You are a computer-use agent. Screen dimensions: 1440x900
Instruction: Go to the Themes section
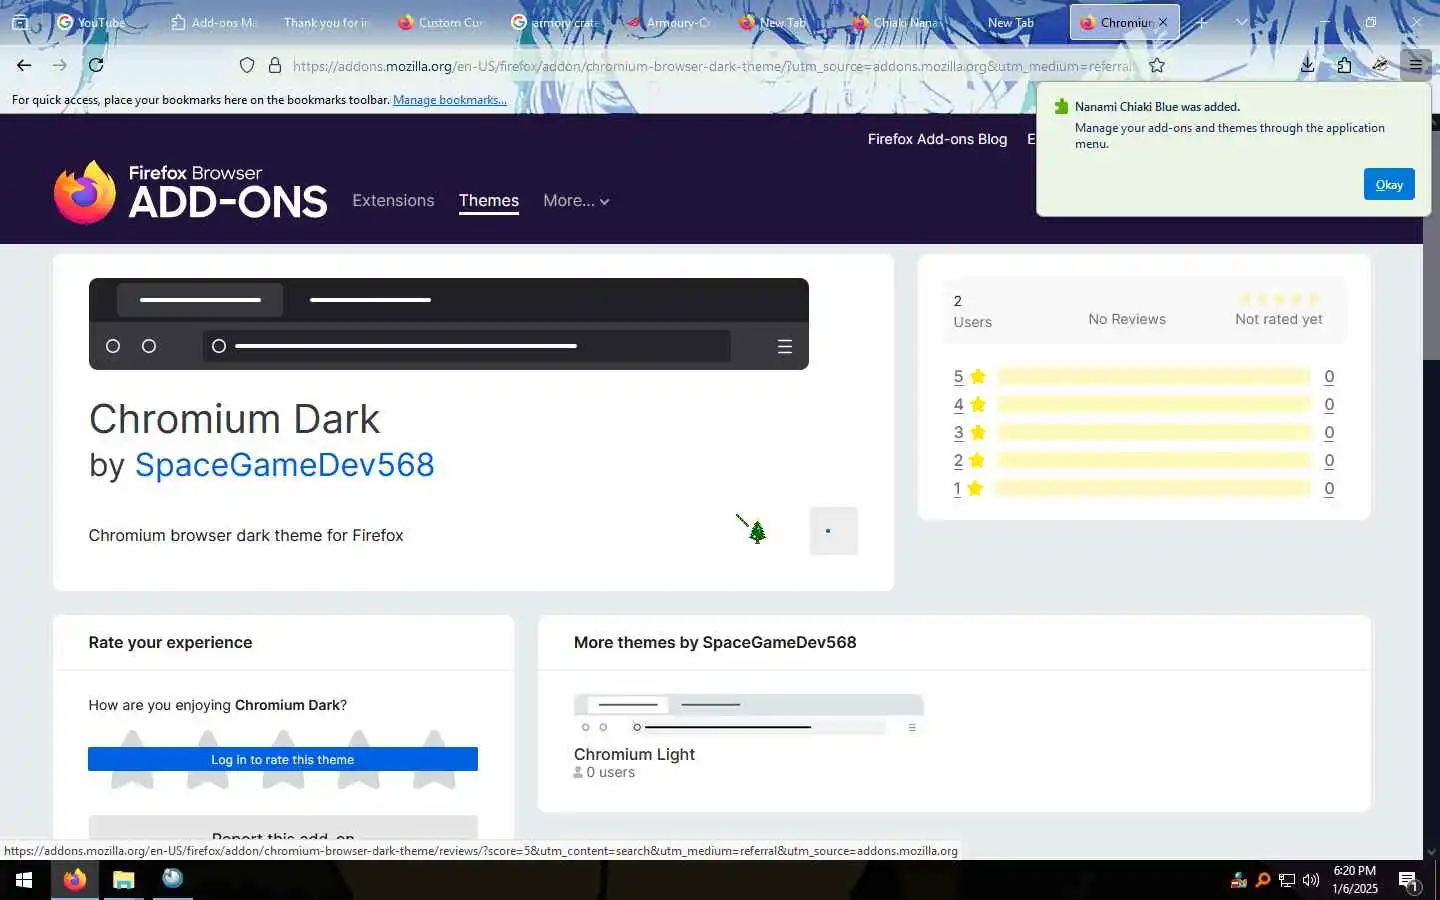click(x=489, y=200)
